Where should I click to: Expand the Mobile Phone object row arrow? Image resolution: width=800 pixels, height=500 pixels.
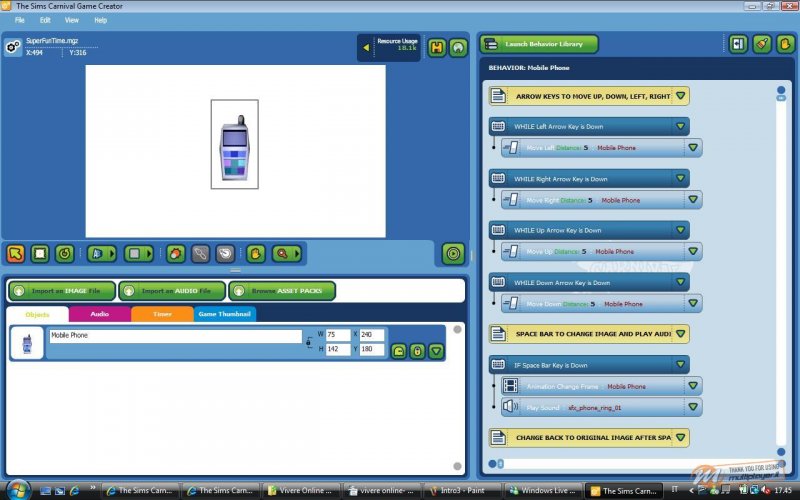point(435,351)
